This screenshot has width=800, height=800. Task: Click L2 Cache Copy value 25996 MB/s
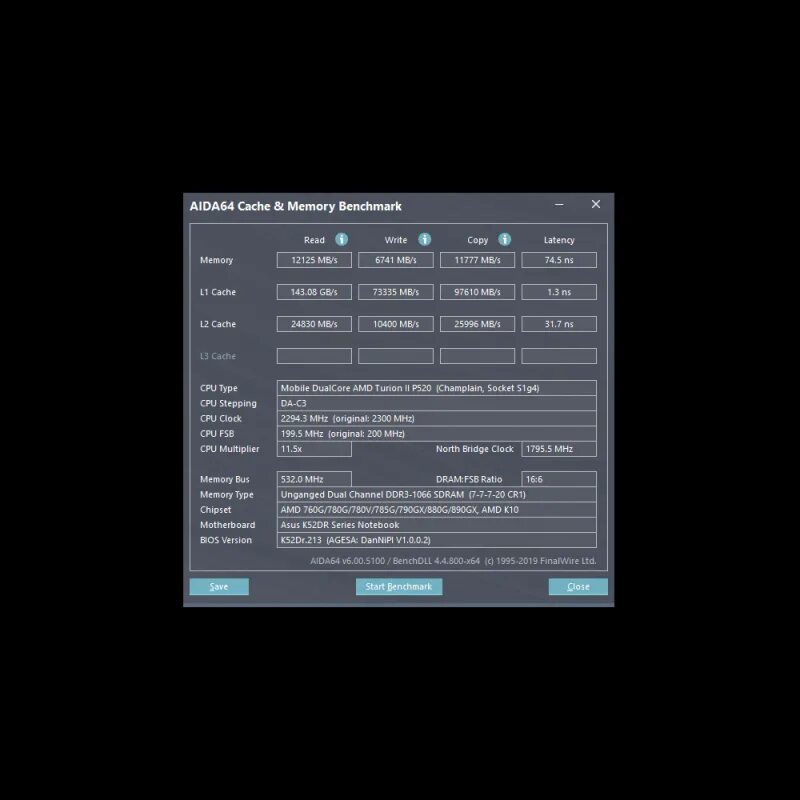click(x=478, y=324)
